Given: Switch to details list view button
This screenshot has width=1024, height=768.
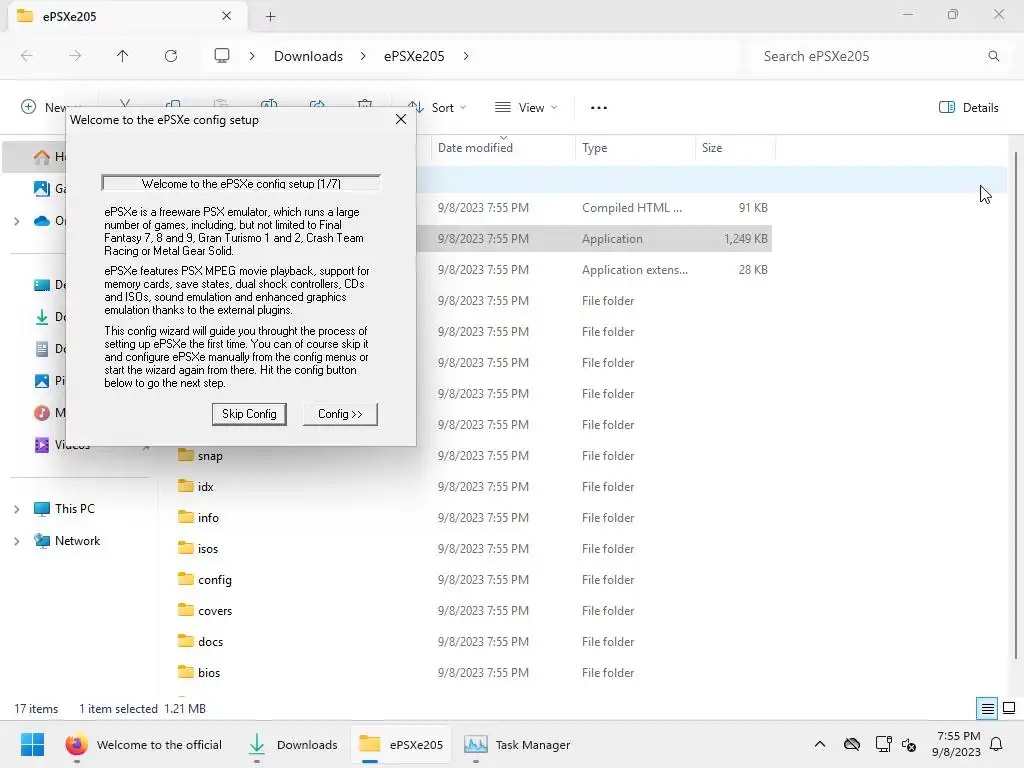Looking at the screenshot, I should point(987,709).
